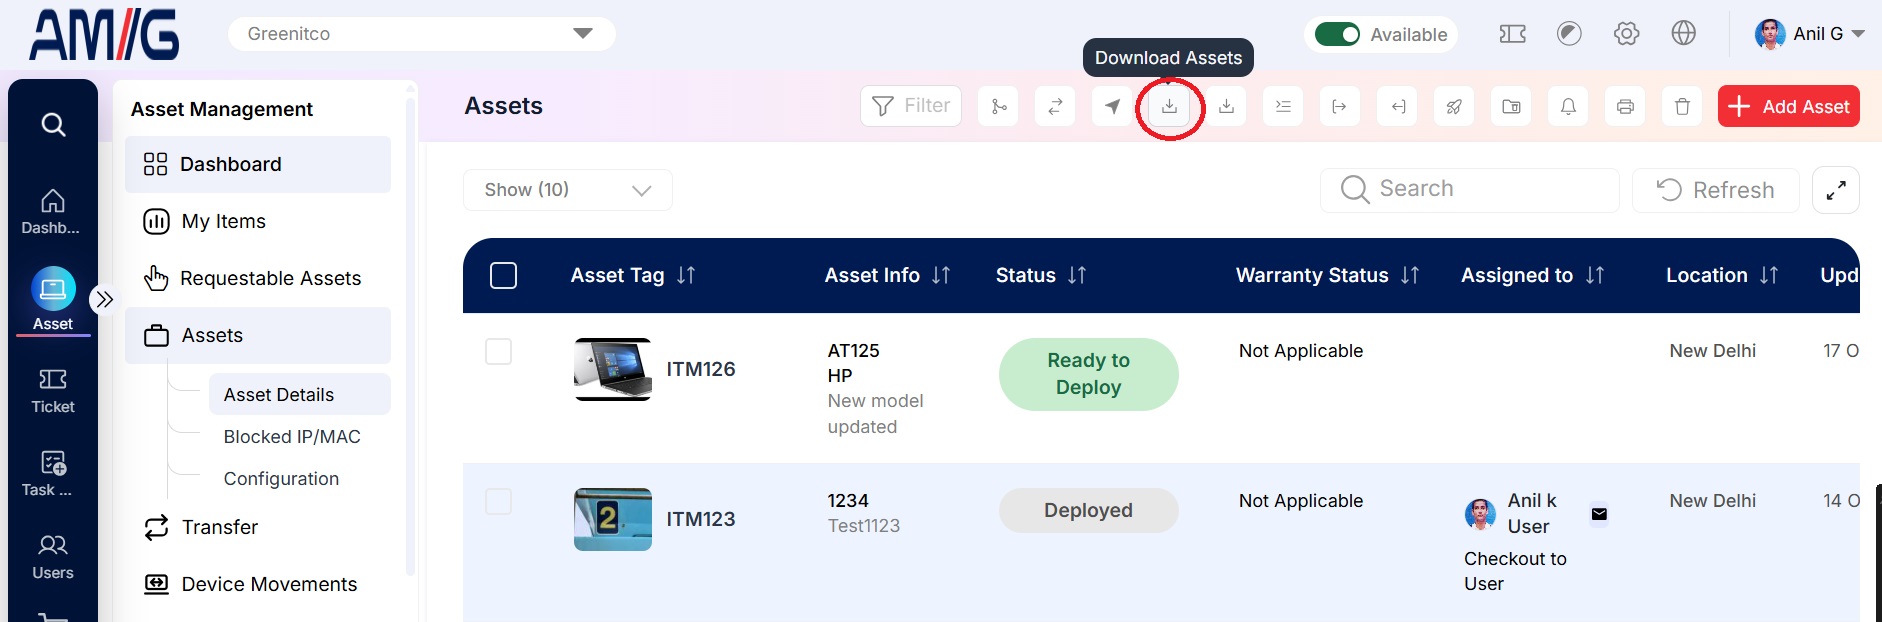This screenshot has width=1882, height=622.
Task: Click the AMG logo in the header
Action: (x=105, y=35)
